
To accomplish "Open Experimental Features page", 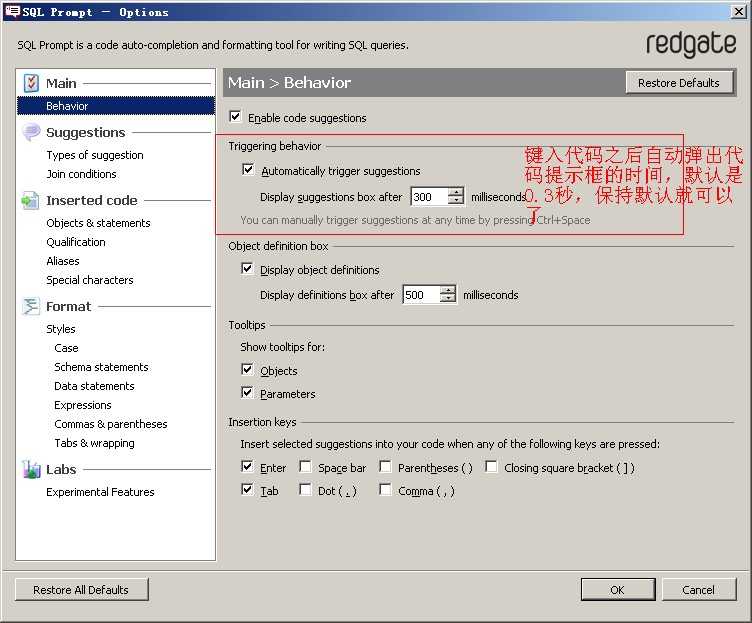I will point(100,492).
